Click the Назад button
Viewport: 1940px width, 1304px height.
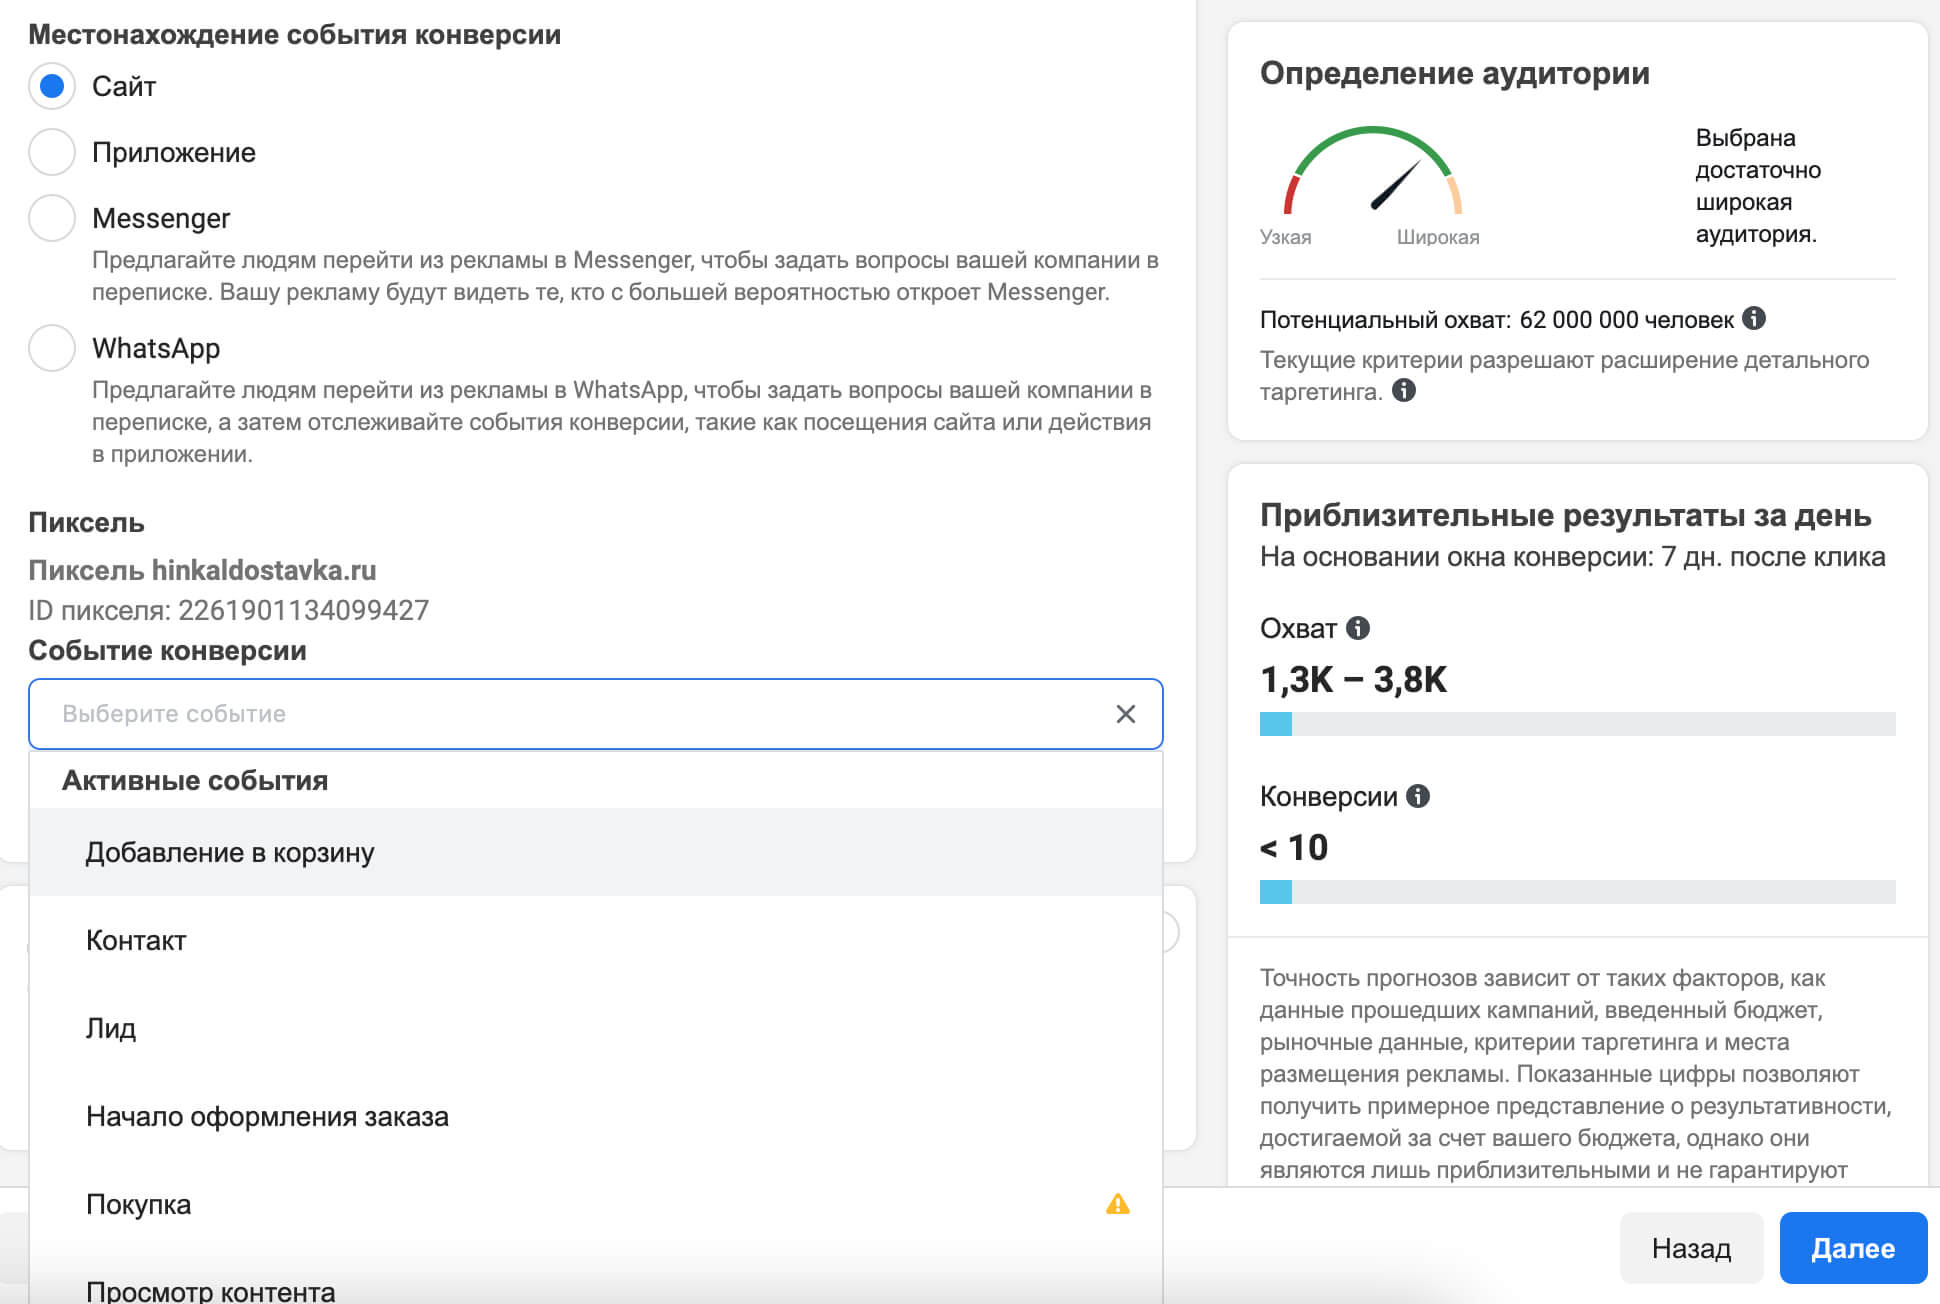point(1691,1248)
